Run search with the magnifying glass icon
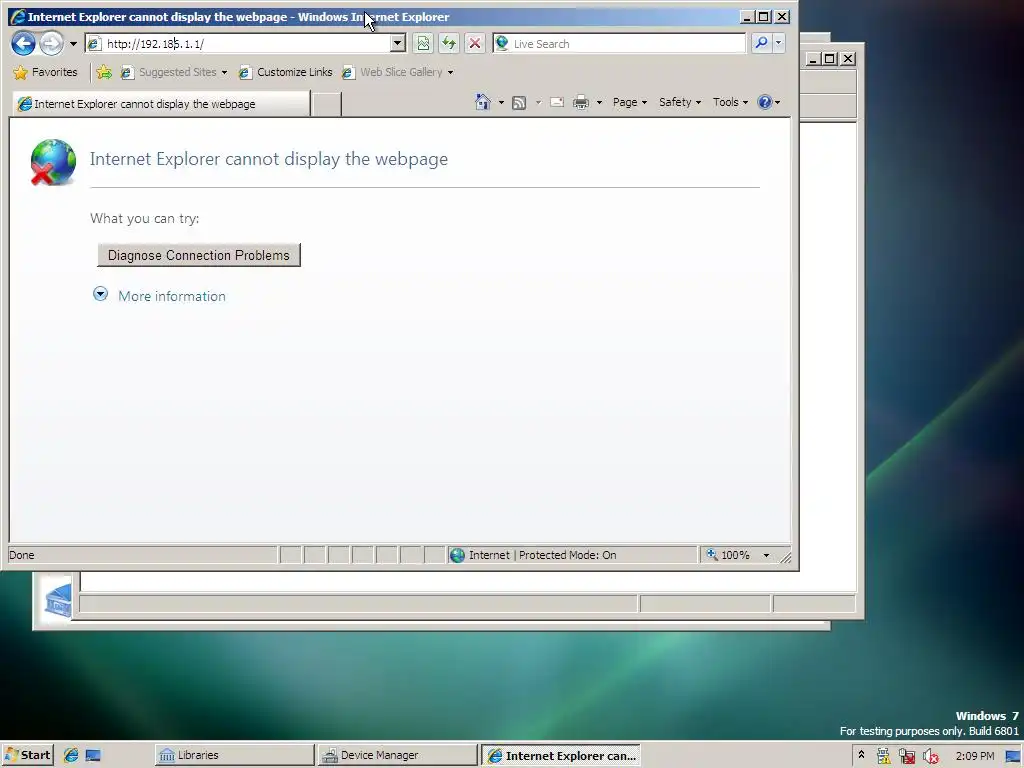This screenshot has height=768, width=1024. click(x=761, y=43)
